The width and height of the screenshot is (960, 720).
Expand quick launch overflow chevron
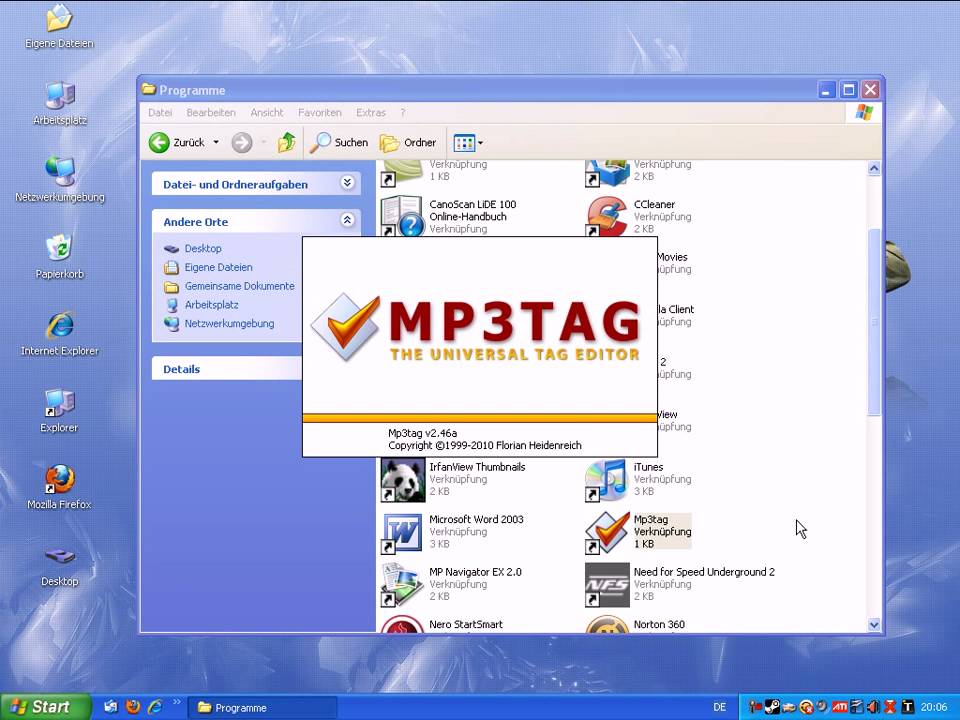[177, 702]
